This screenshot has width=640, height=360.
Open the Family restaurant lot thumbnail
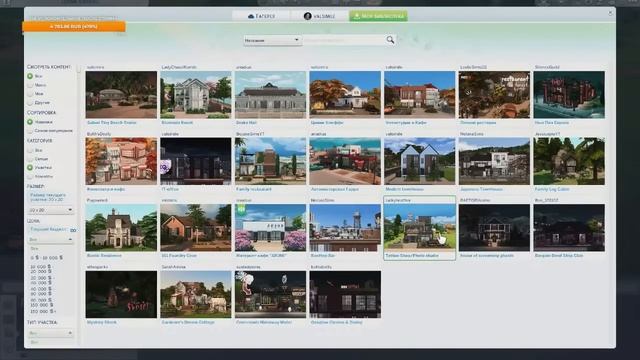click(x=270, y=161)
